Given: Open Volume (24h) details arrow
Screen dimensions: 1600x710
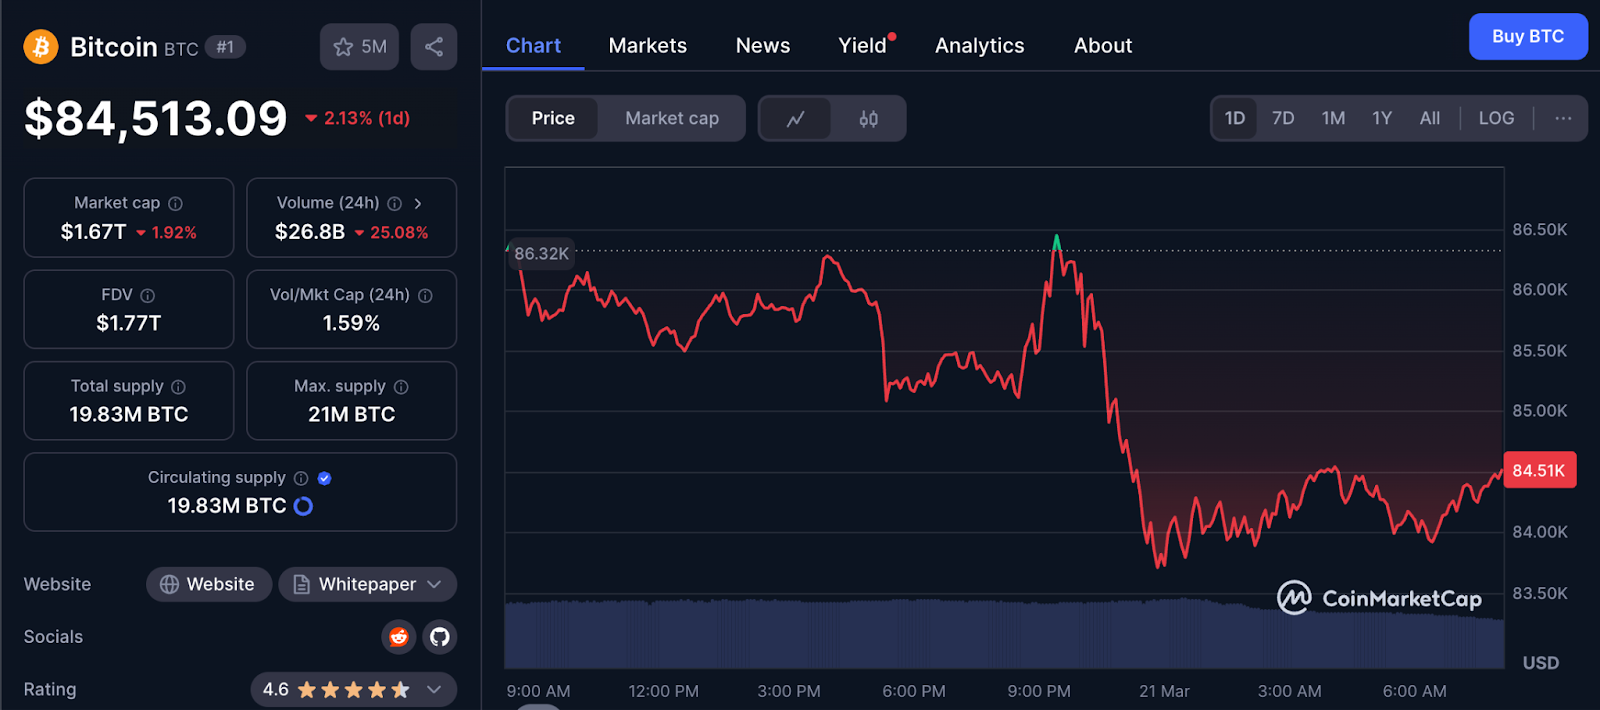Looking at the screenshot, I should [418, 204].
